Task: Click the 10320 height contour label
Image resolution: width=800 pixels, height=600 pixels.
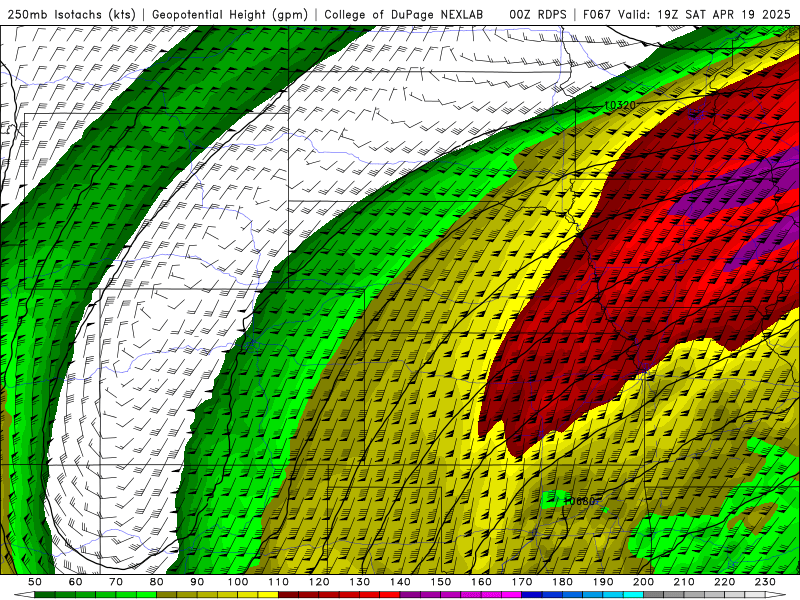Action: click(619, 105)
